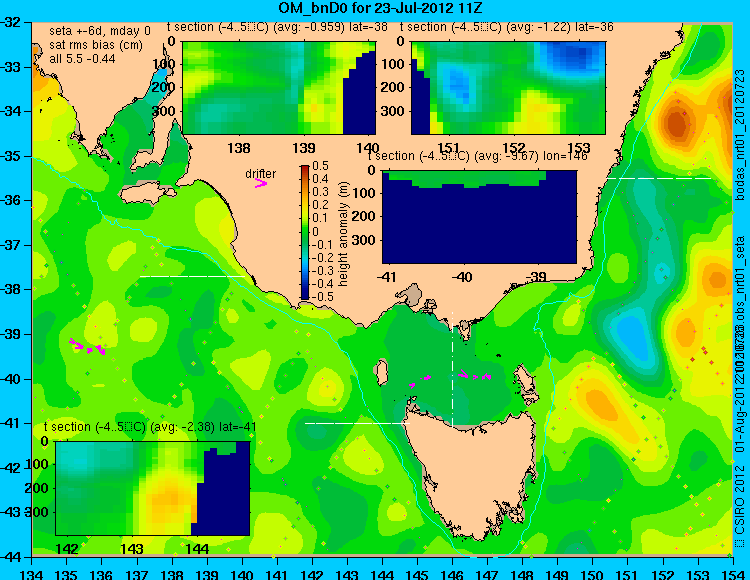Screen dimensions: 750x580
Task: Click the 0.5 tick on the colorbar
Action: [320, 166]
